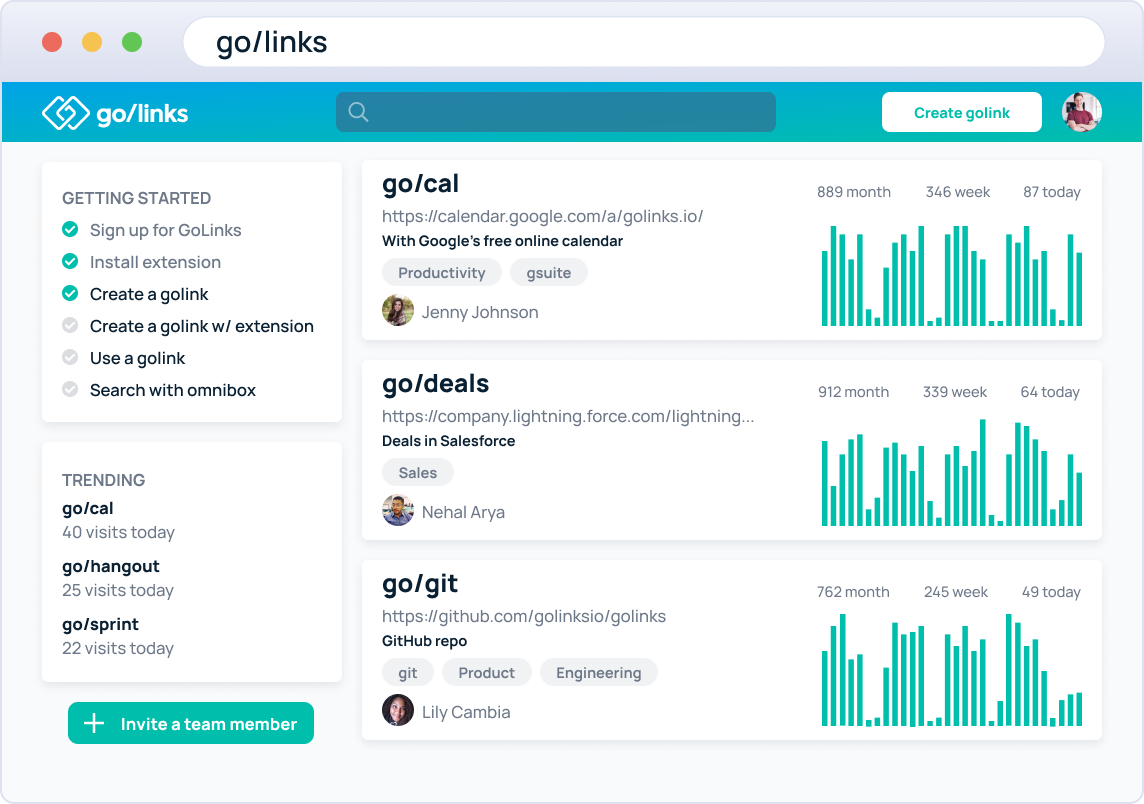
Task: Click Jenny Johnson's avatar
Action: pyautogui.click(x=398, y=311)
